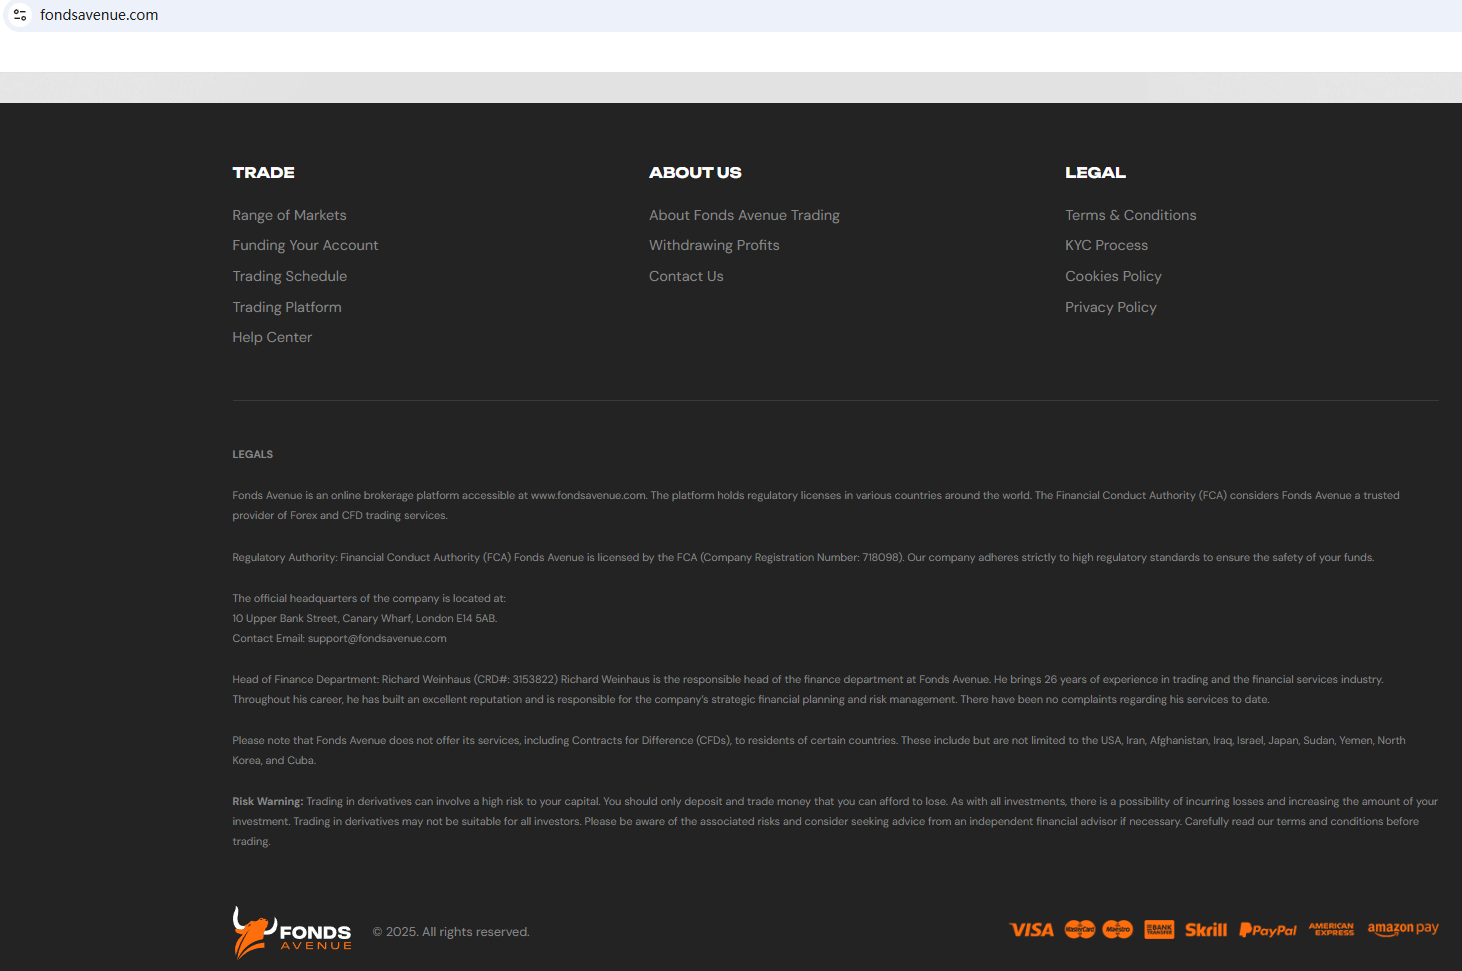
Task: Click the Skrill payment logo
Action: point(1206,930)
